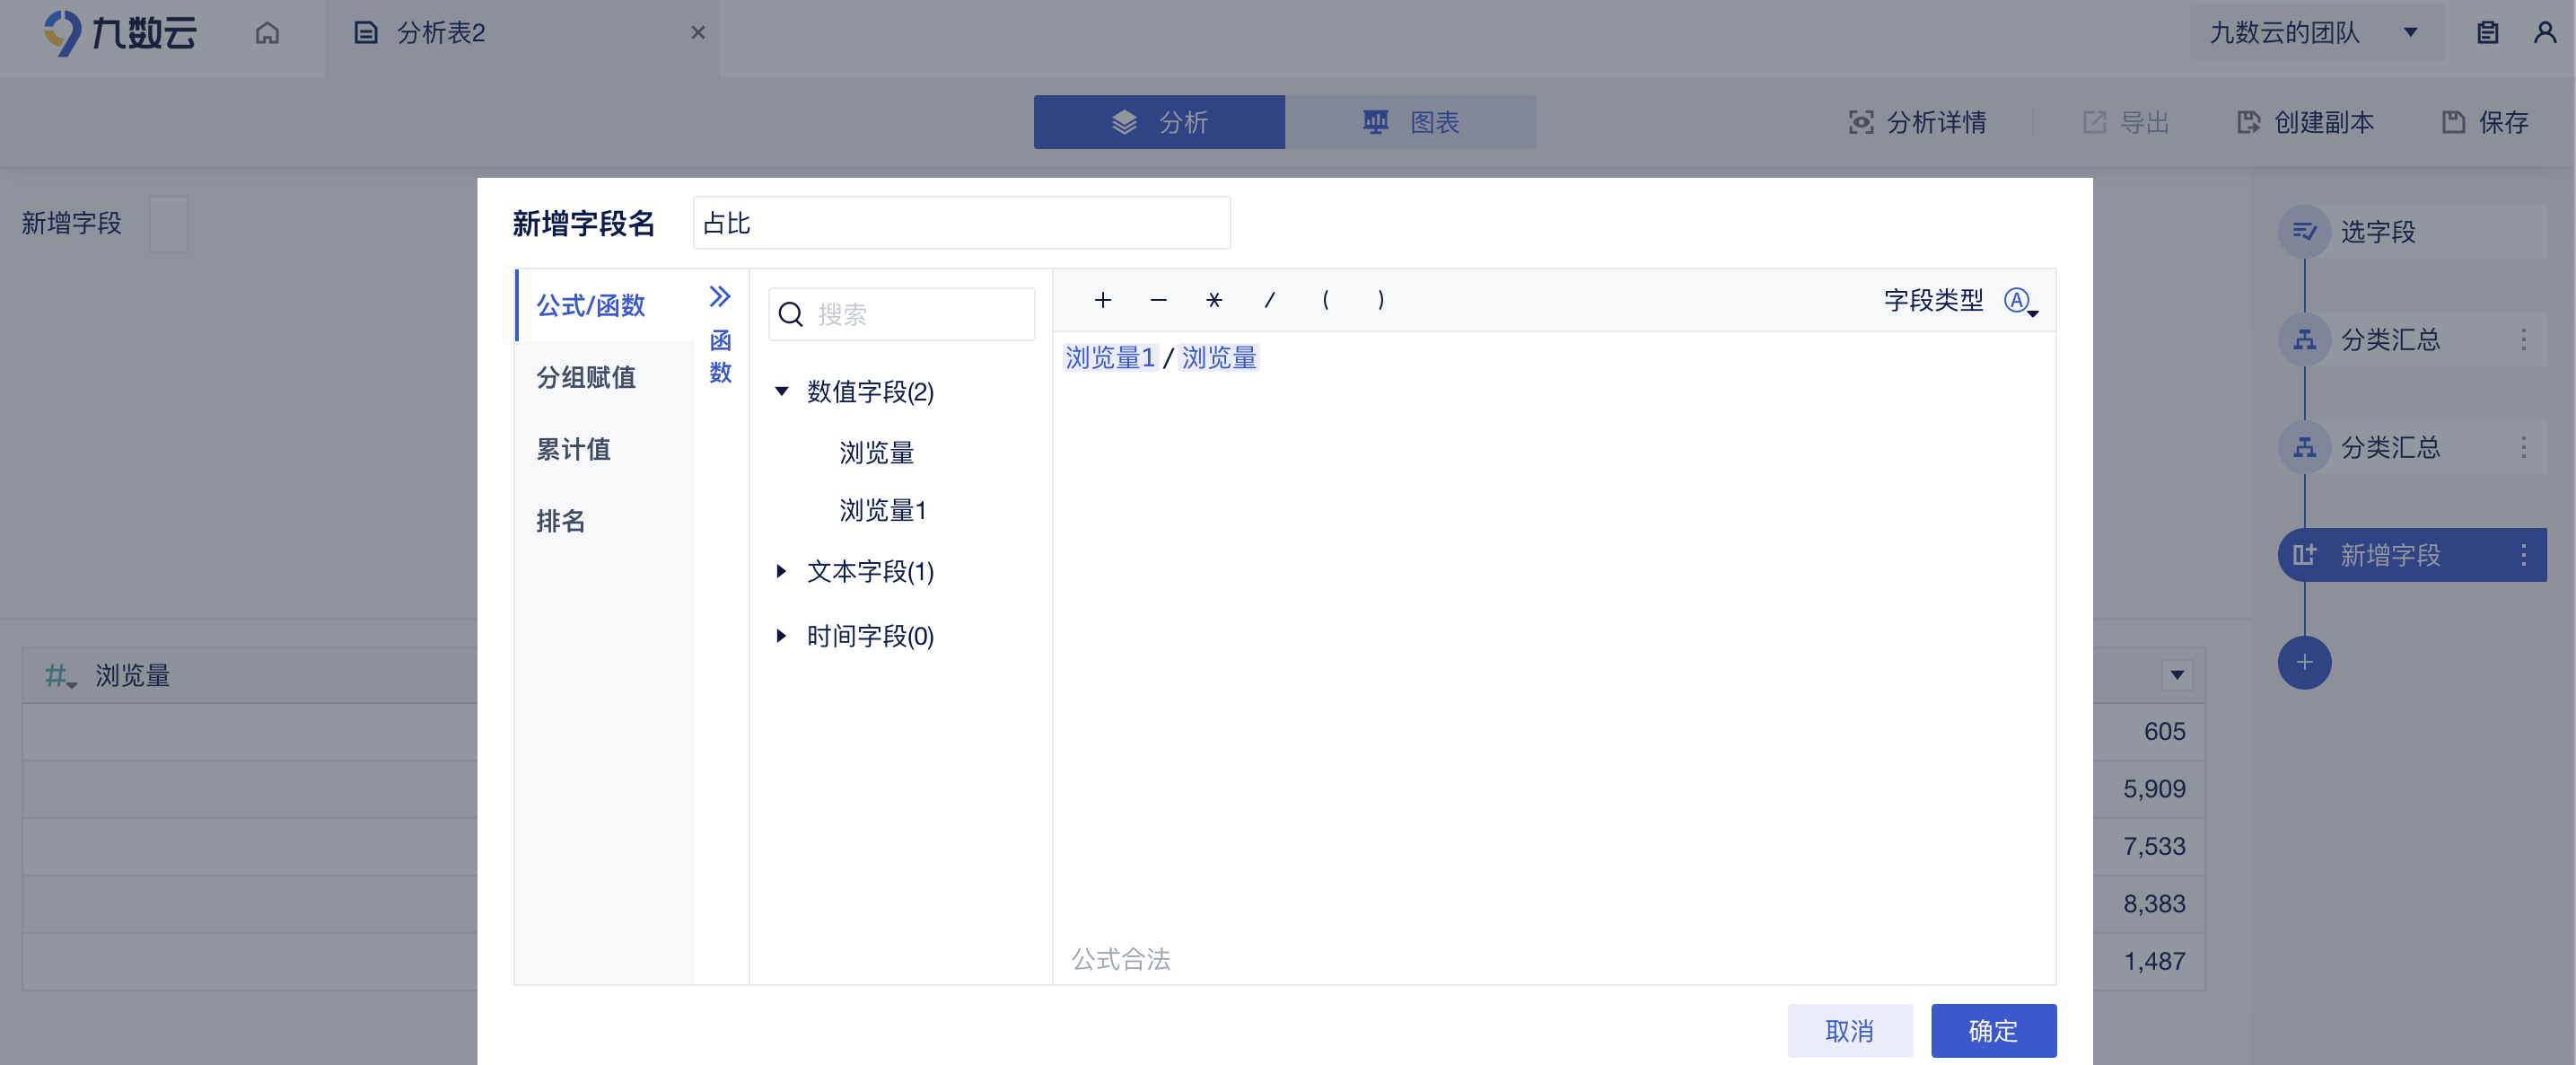Add a new step with plus circle
Image resolution: width=2576 pixels, height=1065 pixels.
2304,662
